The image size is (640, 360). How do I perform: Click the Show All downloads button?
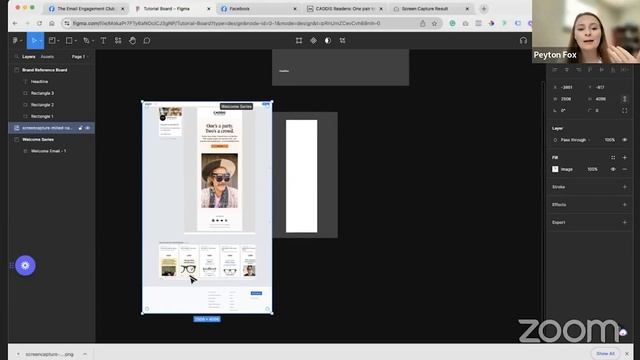(x=605, y=353)
